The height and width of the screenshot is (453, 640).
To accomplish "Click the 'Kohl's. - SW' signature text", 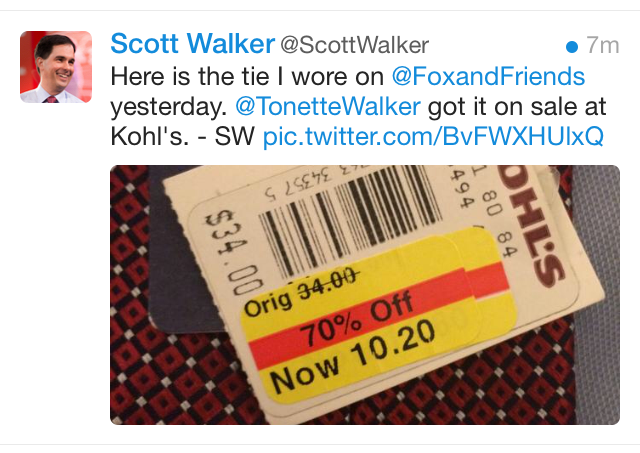I will [182, 136].
